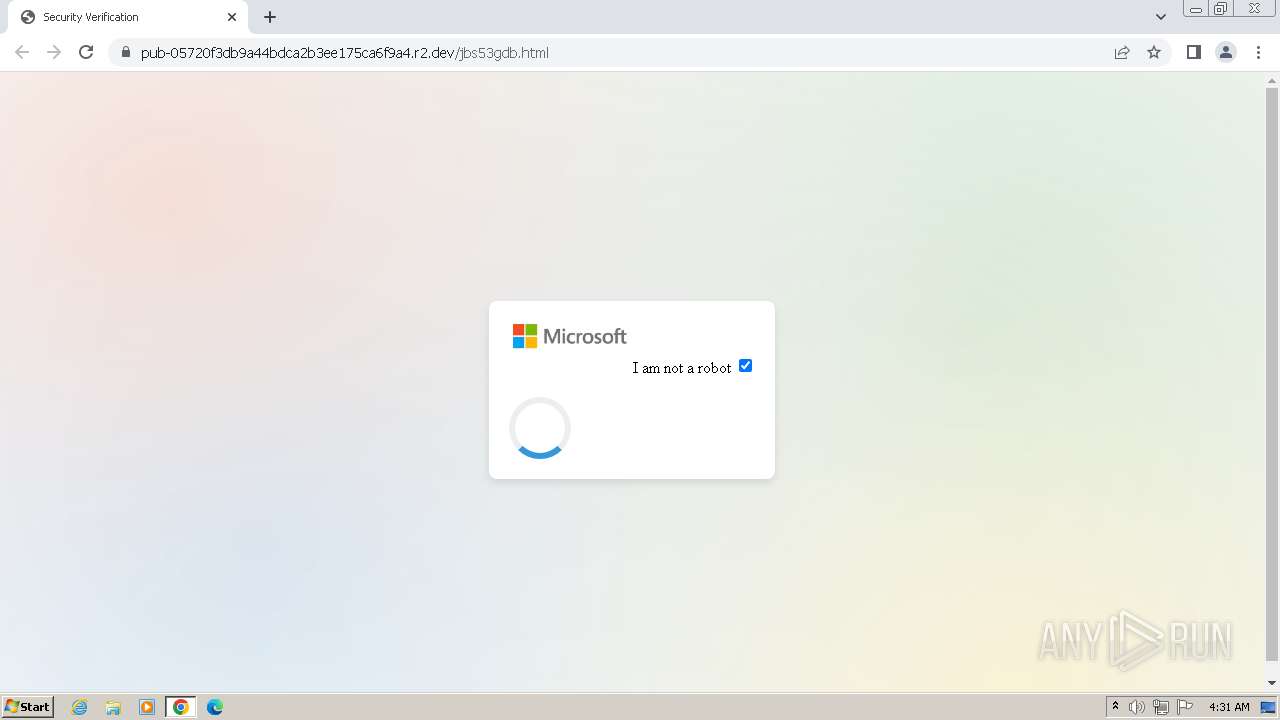Click the Show desktop button
The image size is (1280, 720).
(x=1269, y=707)
